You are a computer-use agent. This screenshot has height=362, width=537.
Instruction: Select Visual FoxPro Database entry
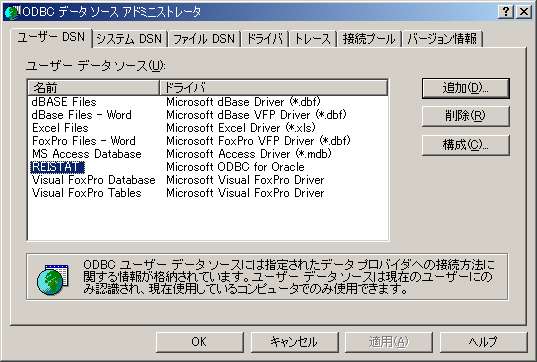93,180
